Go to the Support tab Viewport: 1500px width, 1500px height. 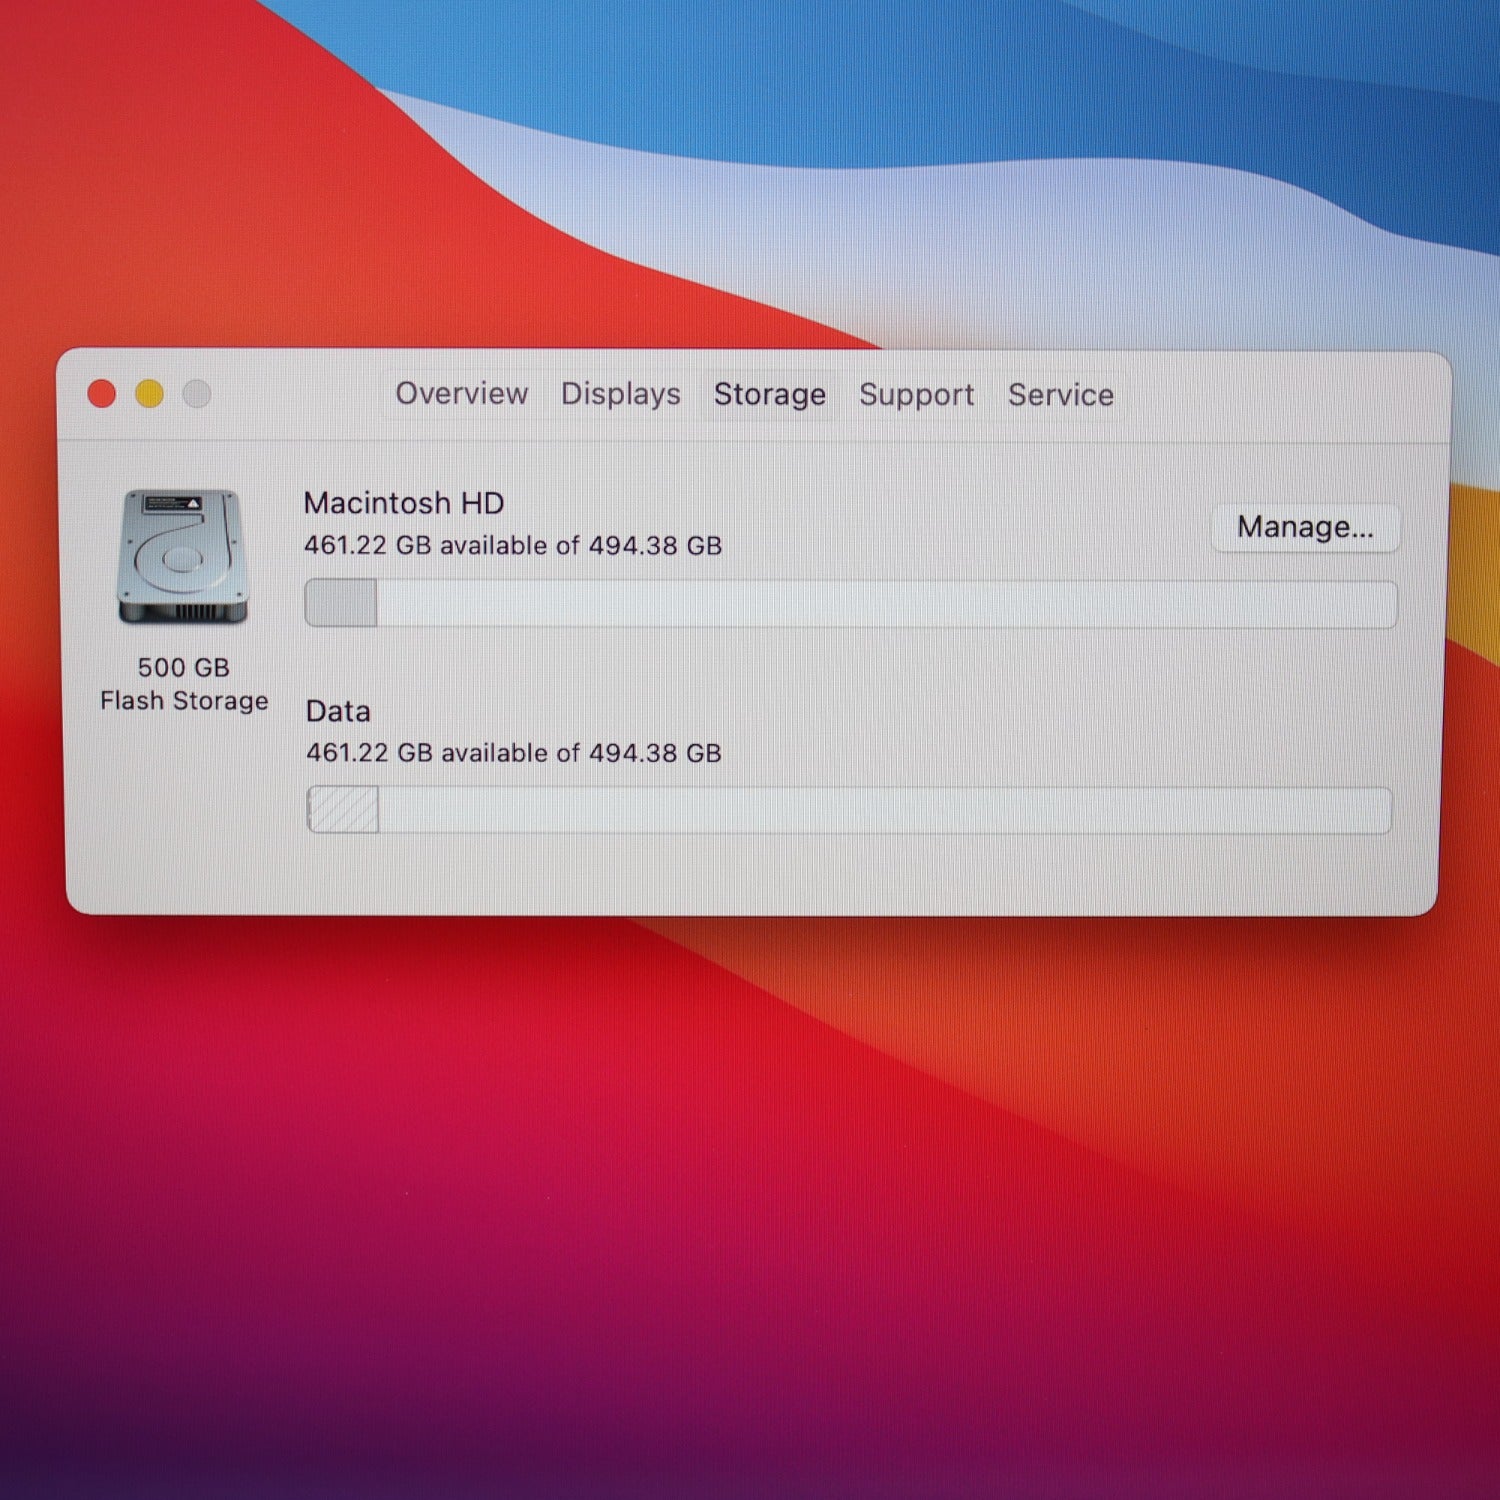pyautogui.click(x=916, y=395)
